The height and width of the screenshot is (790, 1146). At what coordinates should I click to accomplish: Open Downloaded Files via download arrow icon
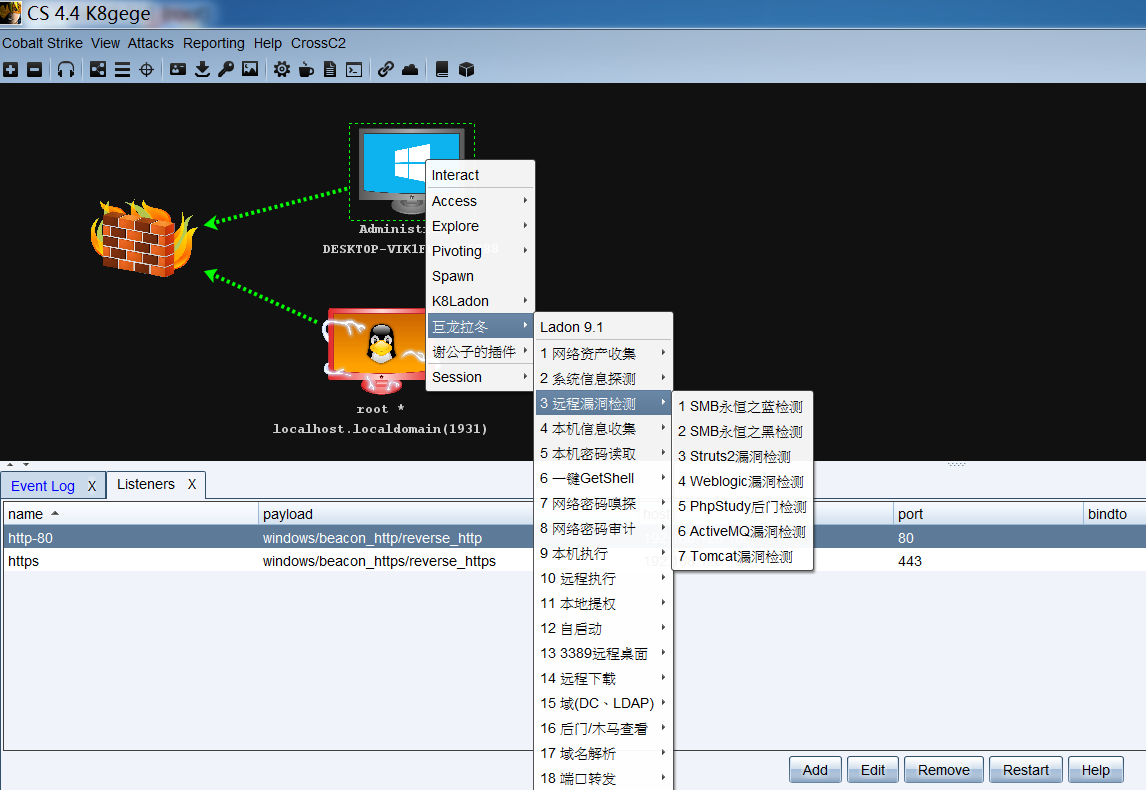tap(202, 69)
